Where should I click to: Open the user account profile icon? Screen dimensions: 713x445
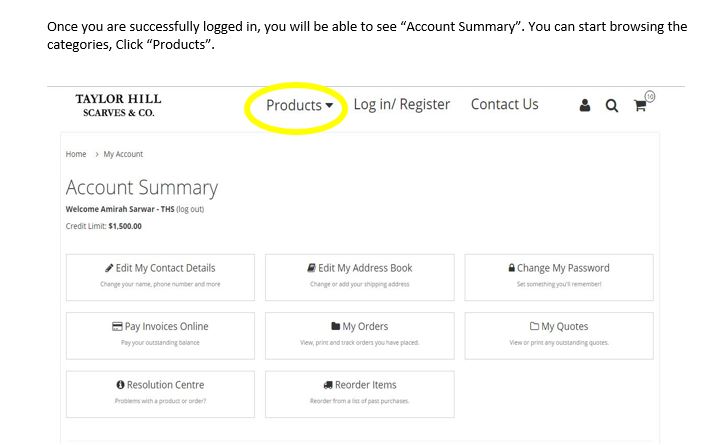[x=585, y=105]
